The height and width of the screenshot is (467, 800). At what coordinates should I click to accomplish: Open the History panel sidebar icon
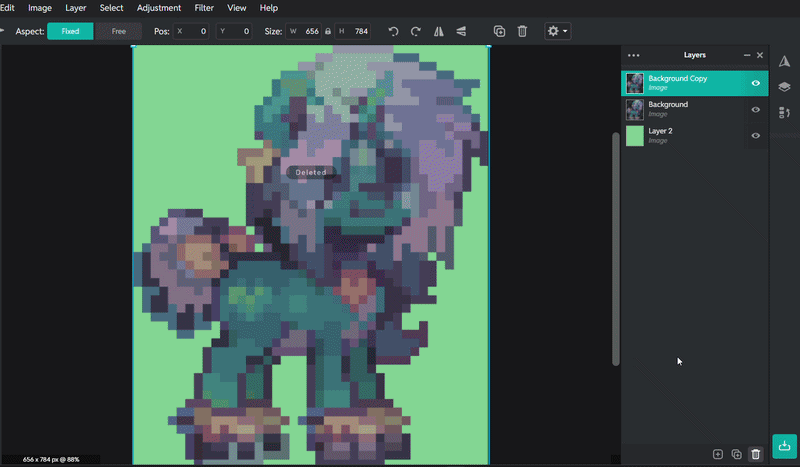click(x=784, y=112)
